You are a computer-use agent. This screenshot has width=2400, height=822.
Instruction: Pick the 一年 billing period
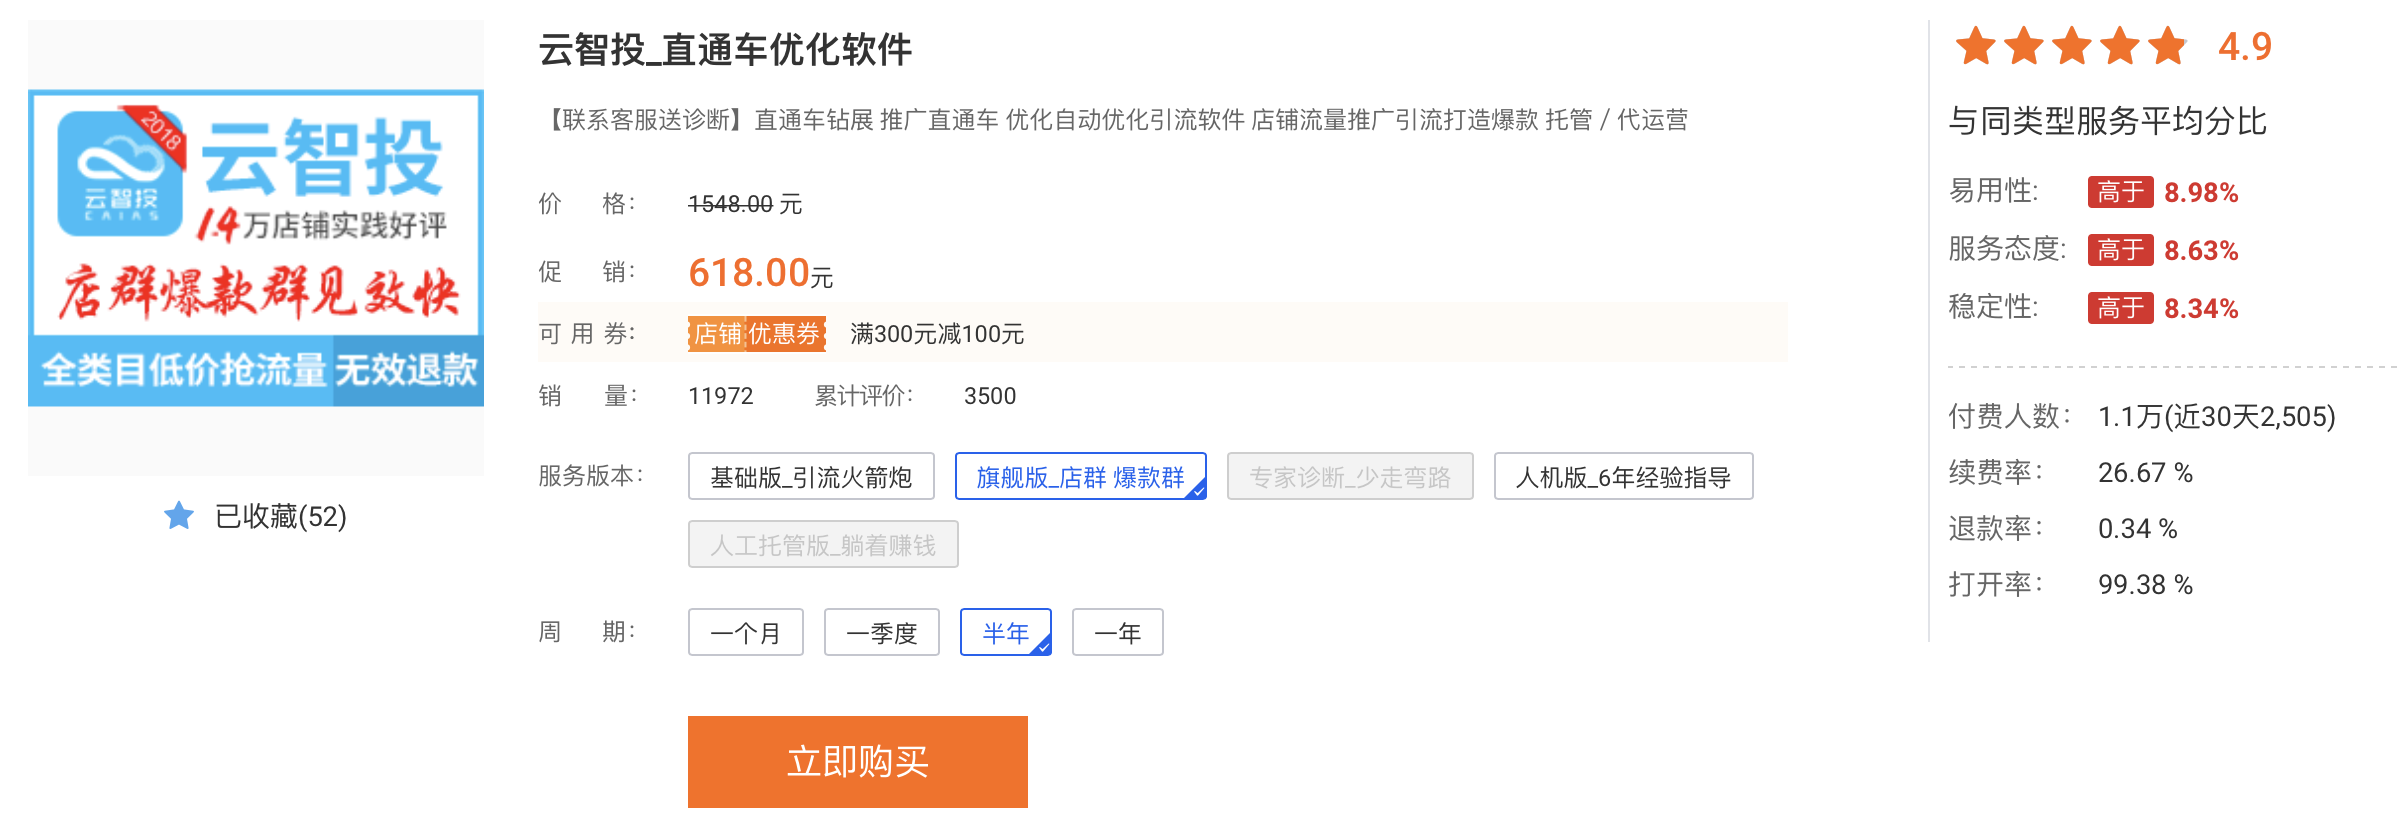coord(1117,633)
